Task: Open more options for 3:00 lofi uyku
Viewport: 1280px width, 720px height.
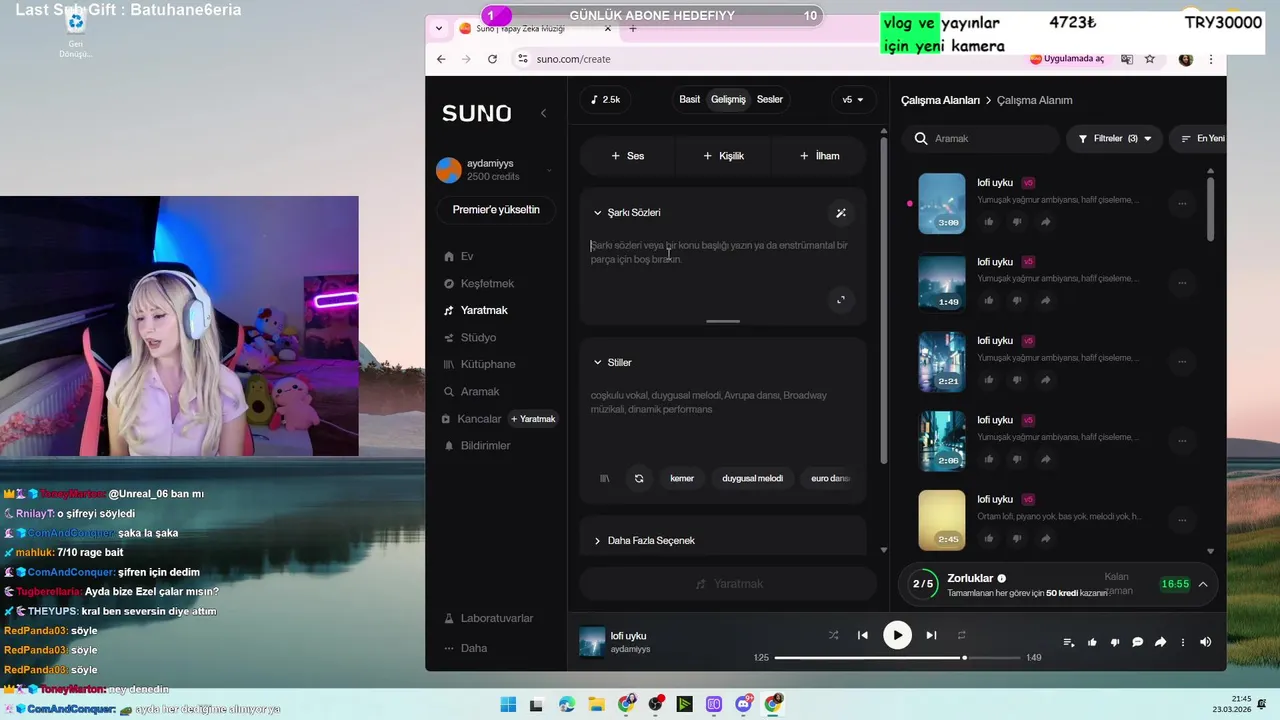Action: [x=1182, y=204]
